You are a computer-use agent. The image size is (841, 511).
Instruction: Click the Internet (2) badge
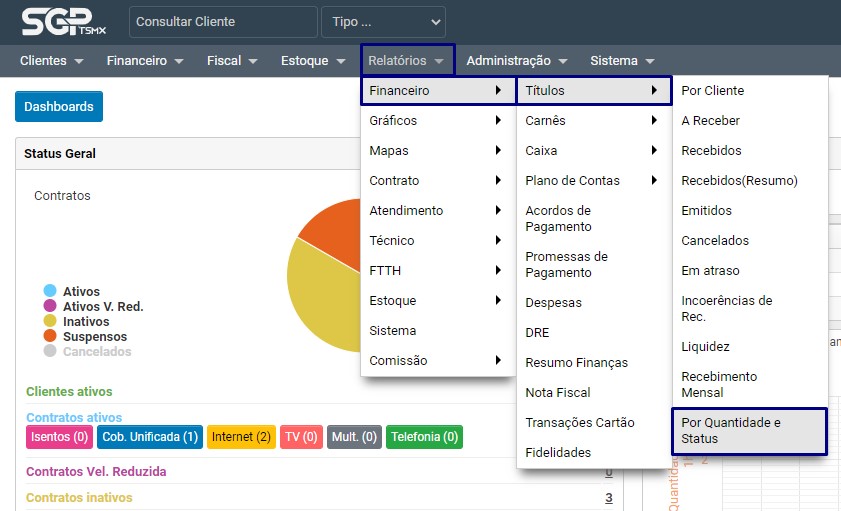(x=241, y=437)
